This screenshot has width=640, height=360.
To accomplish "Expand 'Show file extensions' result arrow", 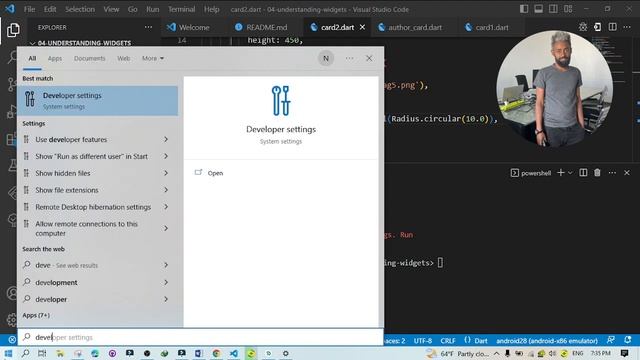I will (166, 190).
